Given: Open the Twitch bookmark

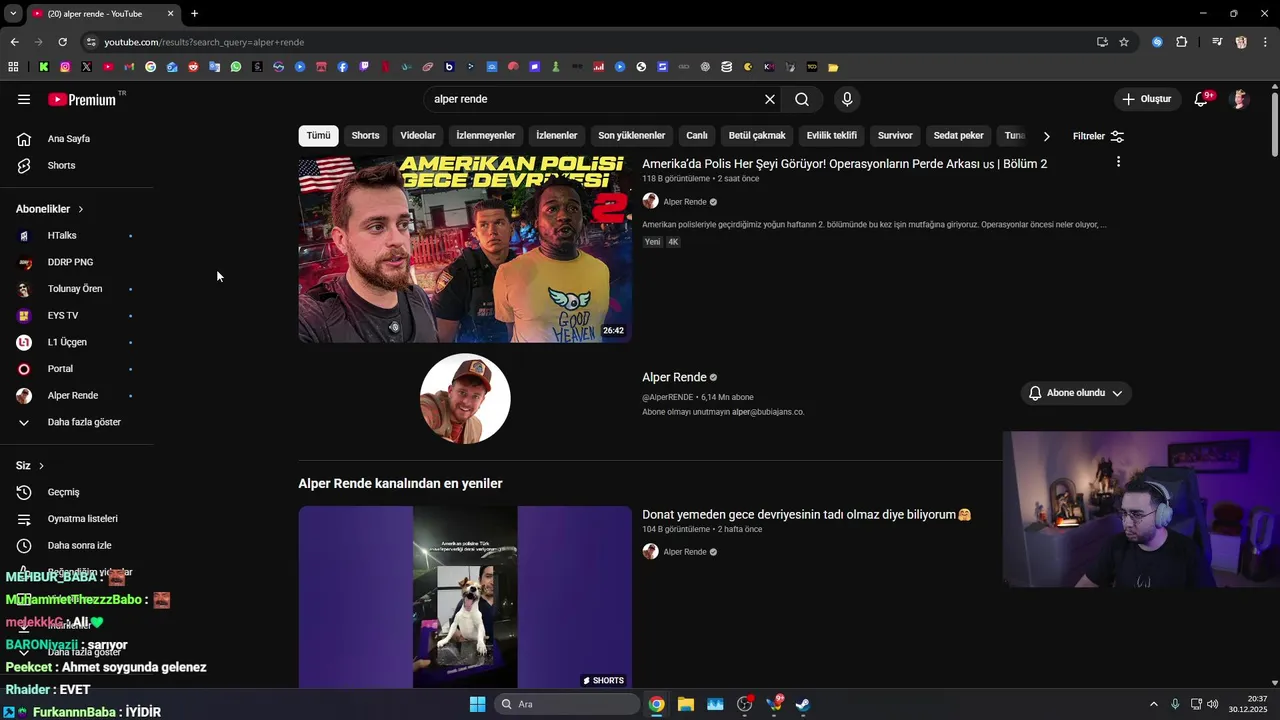Looking at the screenshot, I should 364,67.
